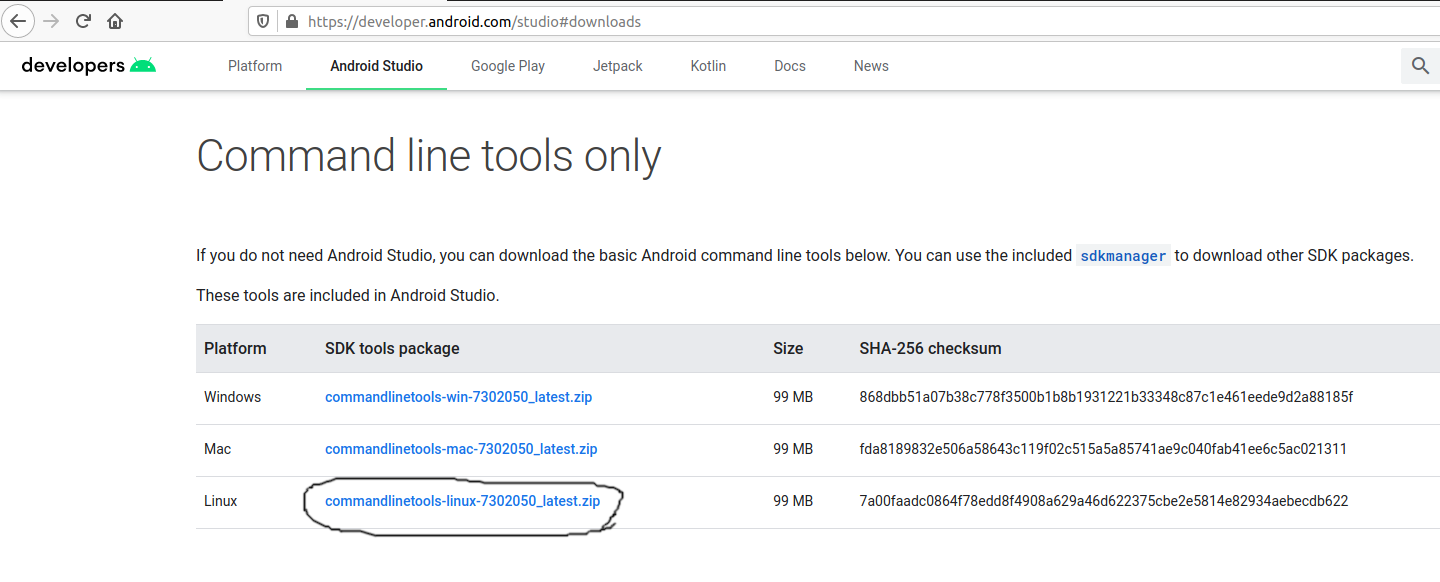This screenshot has height=582, width=1440.
Task: Download commandlinetools-mac-7302050_latest.zip
Action: 461,449
